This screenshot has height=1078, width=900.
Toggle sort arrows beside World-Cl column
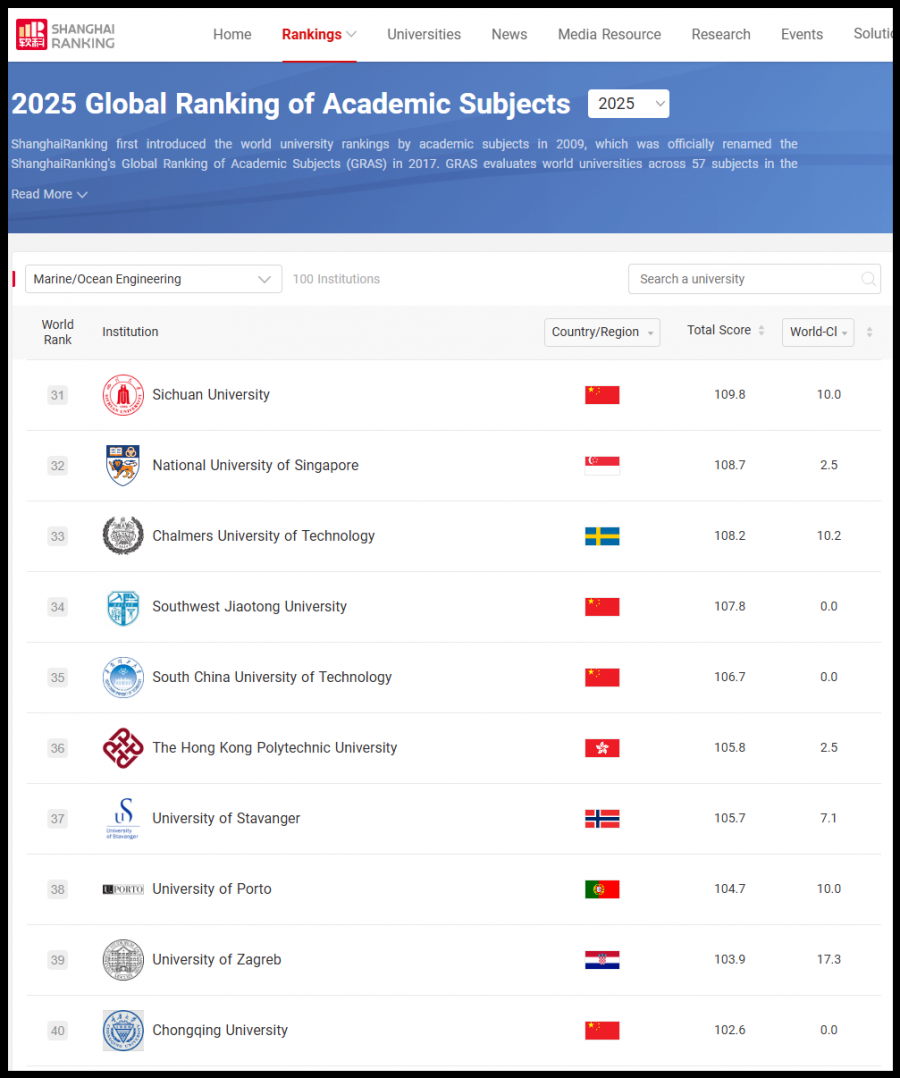pos(869,332)
